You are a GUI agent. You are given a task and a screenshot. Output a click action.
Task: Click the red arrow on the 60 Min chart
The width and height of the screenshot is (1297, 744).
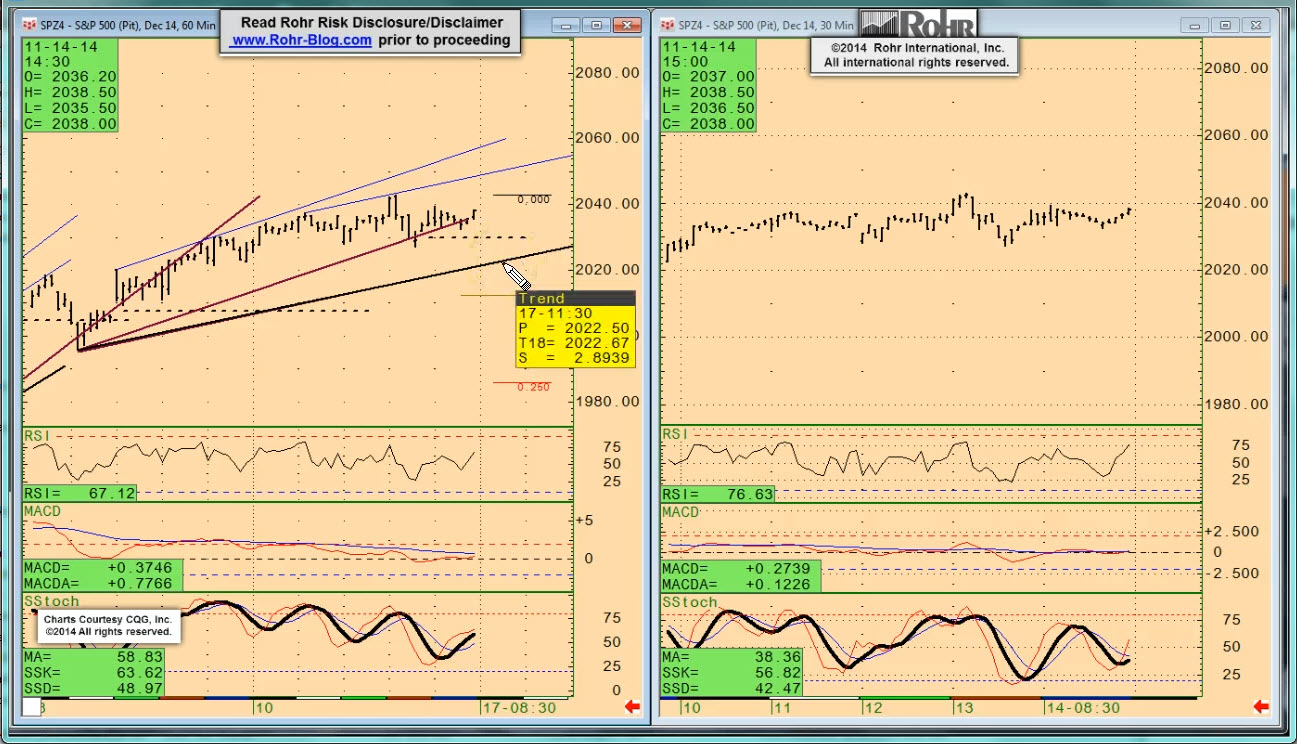[632, 707]
